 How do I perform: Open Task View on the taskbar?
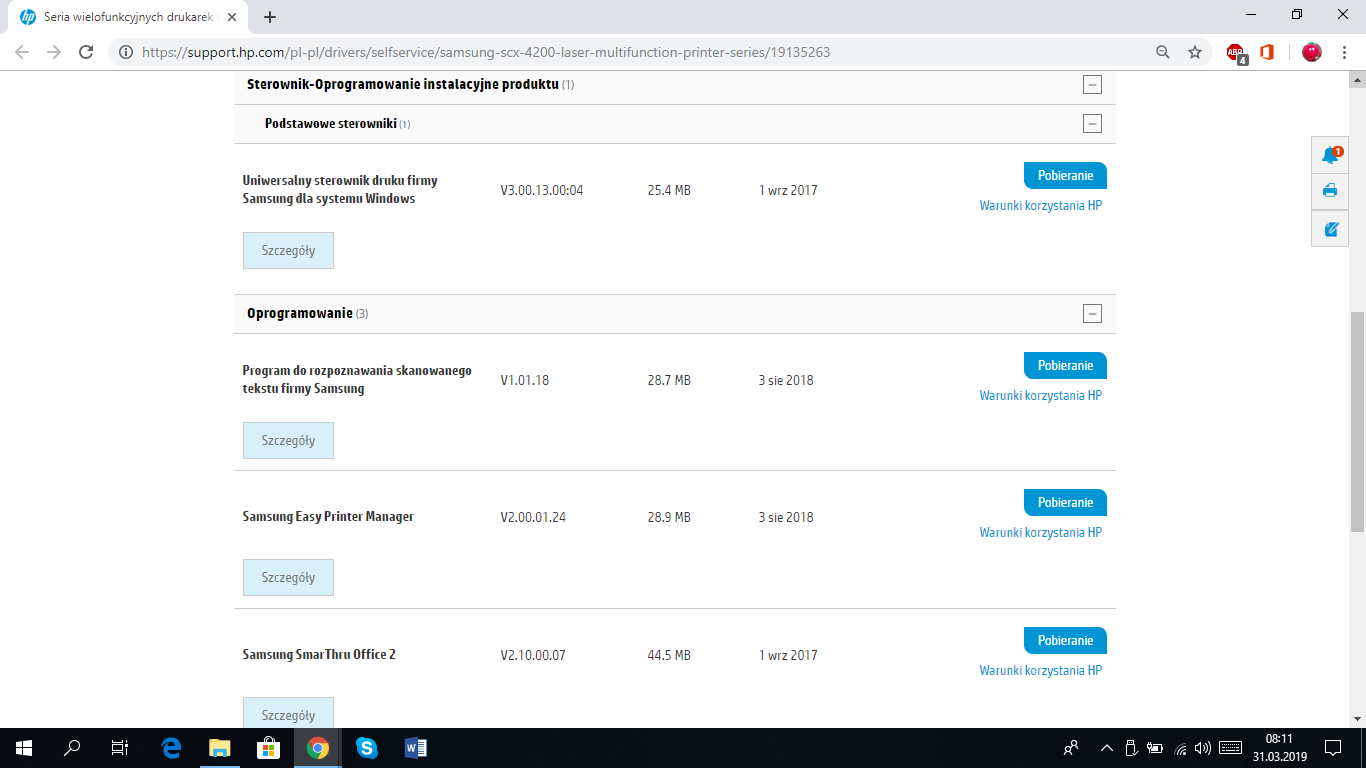120,748
